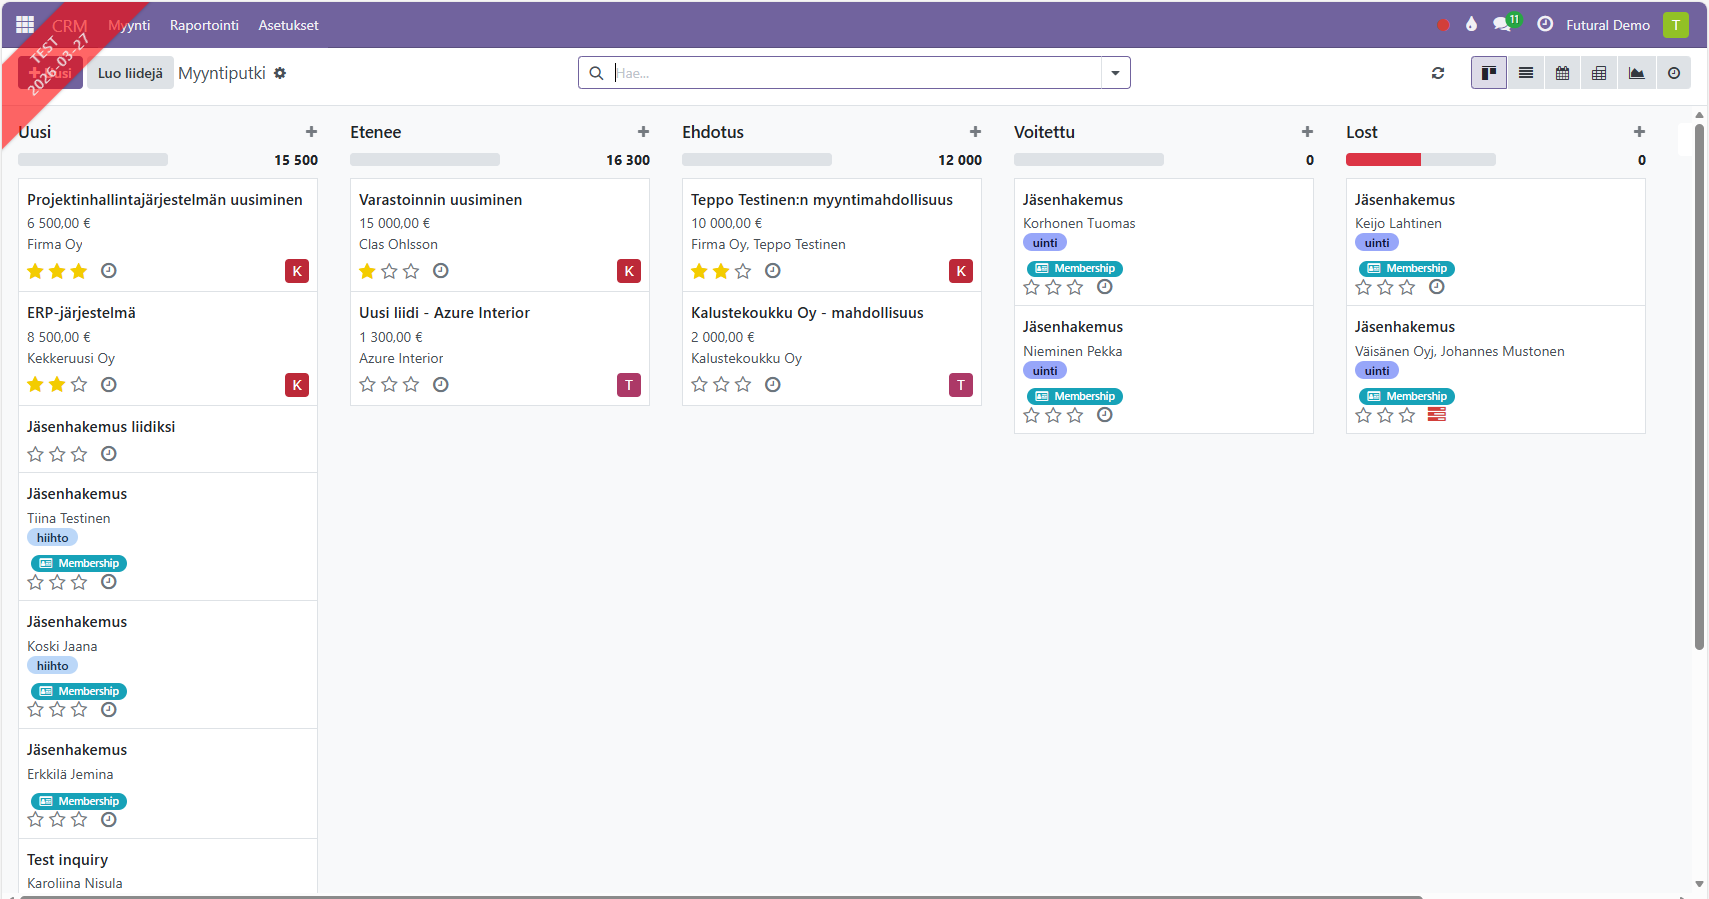Image resolution: width=1709 pixels, height=899 pixels.
Task: Click the red progress bar in Lost column
Action: (1383, 160)
